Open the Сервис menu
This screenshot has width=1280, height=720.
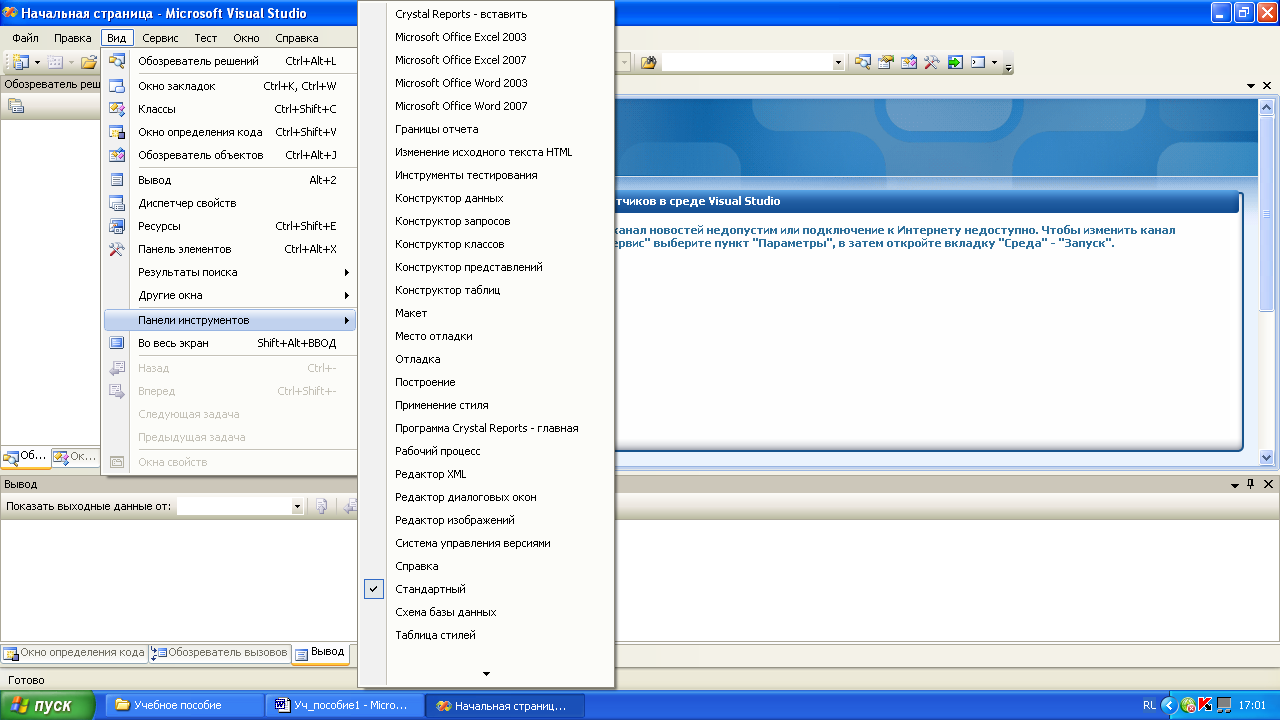(160, 38)
